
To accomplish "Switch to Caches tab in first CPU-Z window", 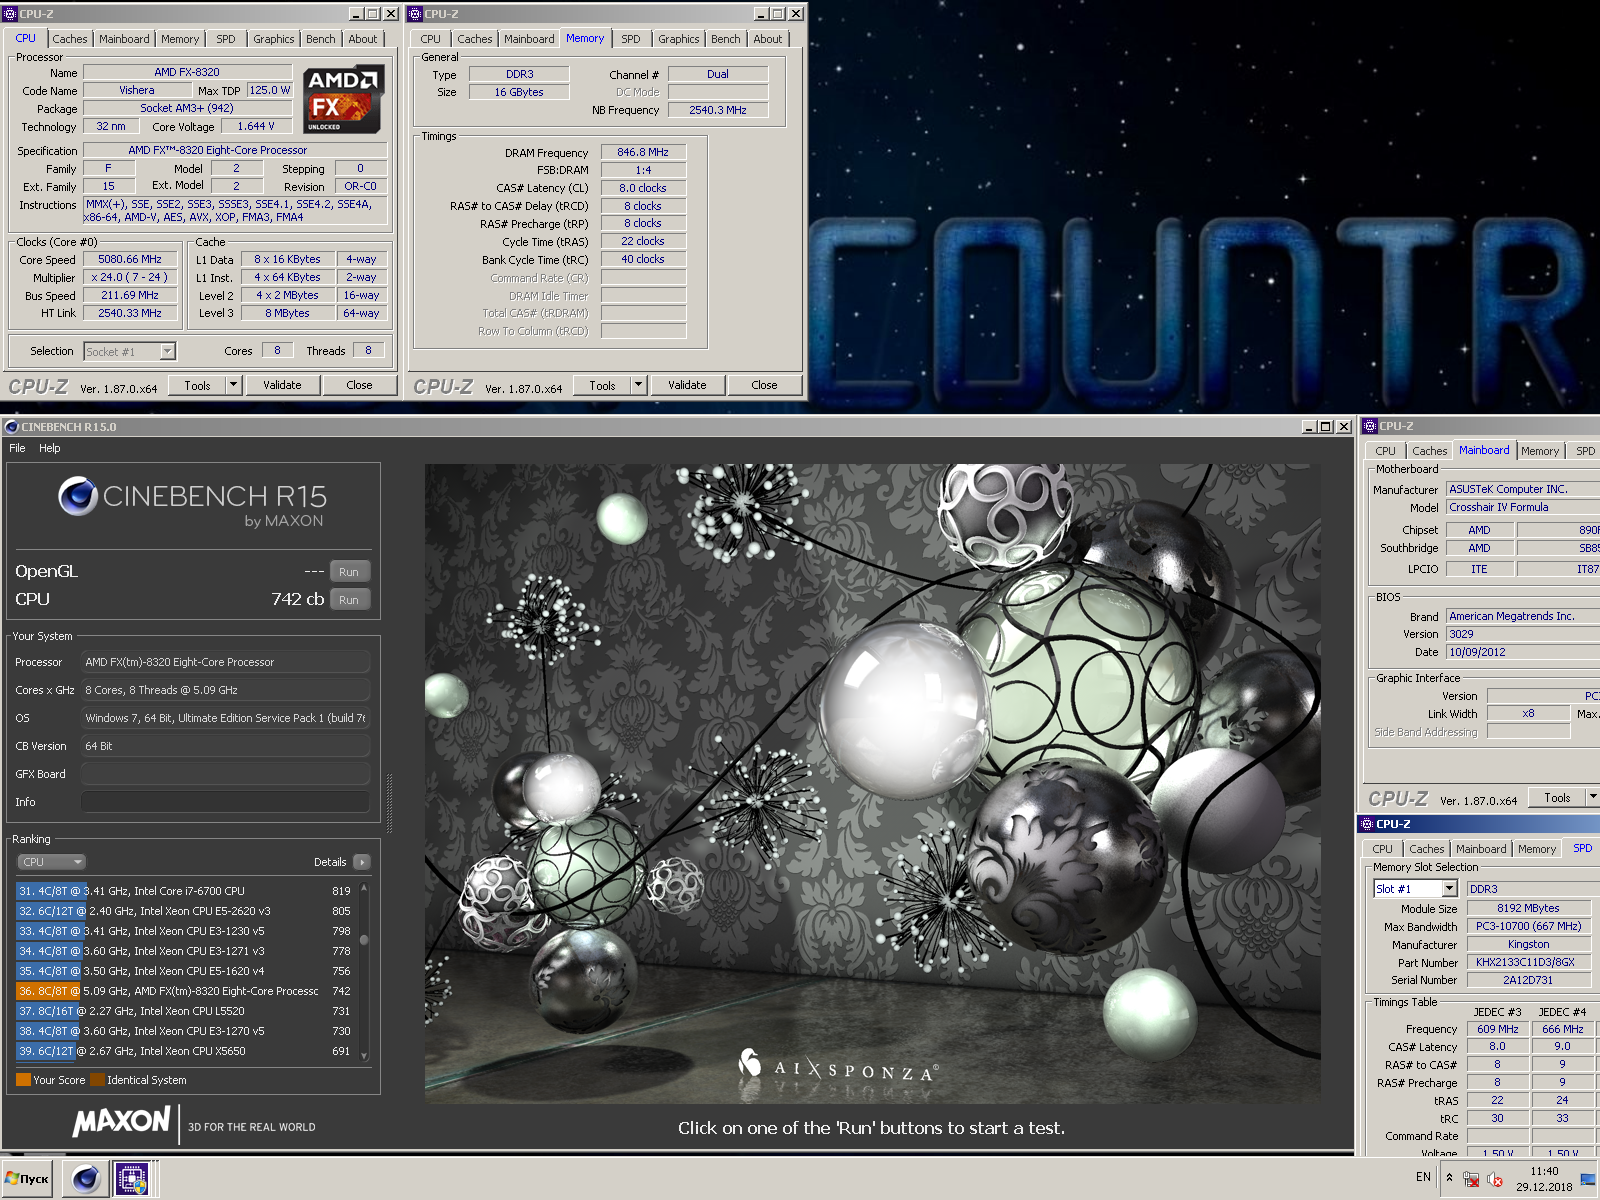I will (x=70, y=39).
